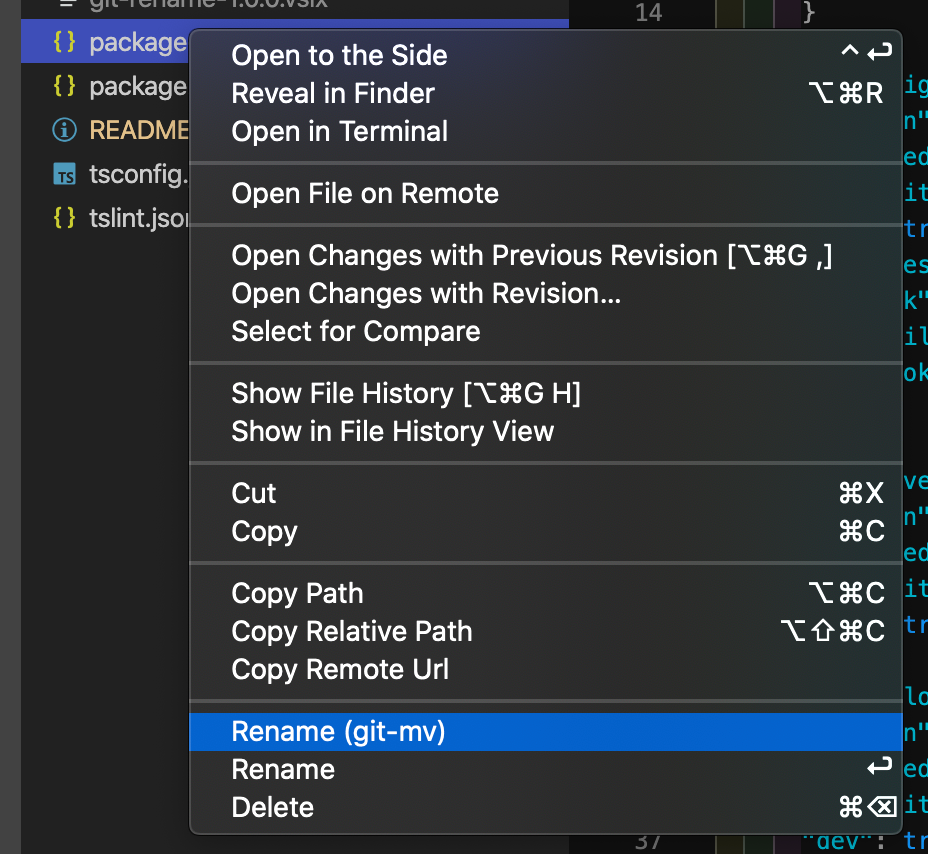Viewport: 928px width, 854px height.
Task: Copy the file's path
Action: coord(297,593)
